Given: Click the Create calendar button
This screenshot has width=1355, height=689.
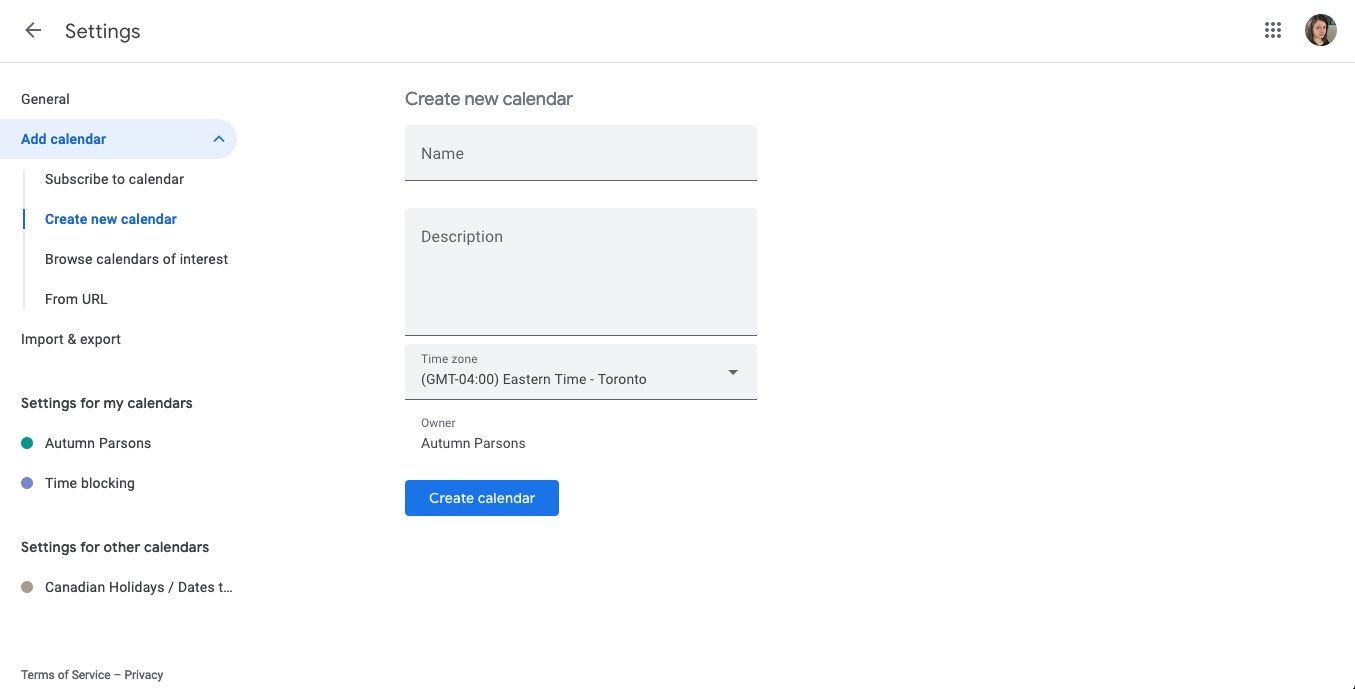Looking at the screenshot, I should pos(481,497).
